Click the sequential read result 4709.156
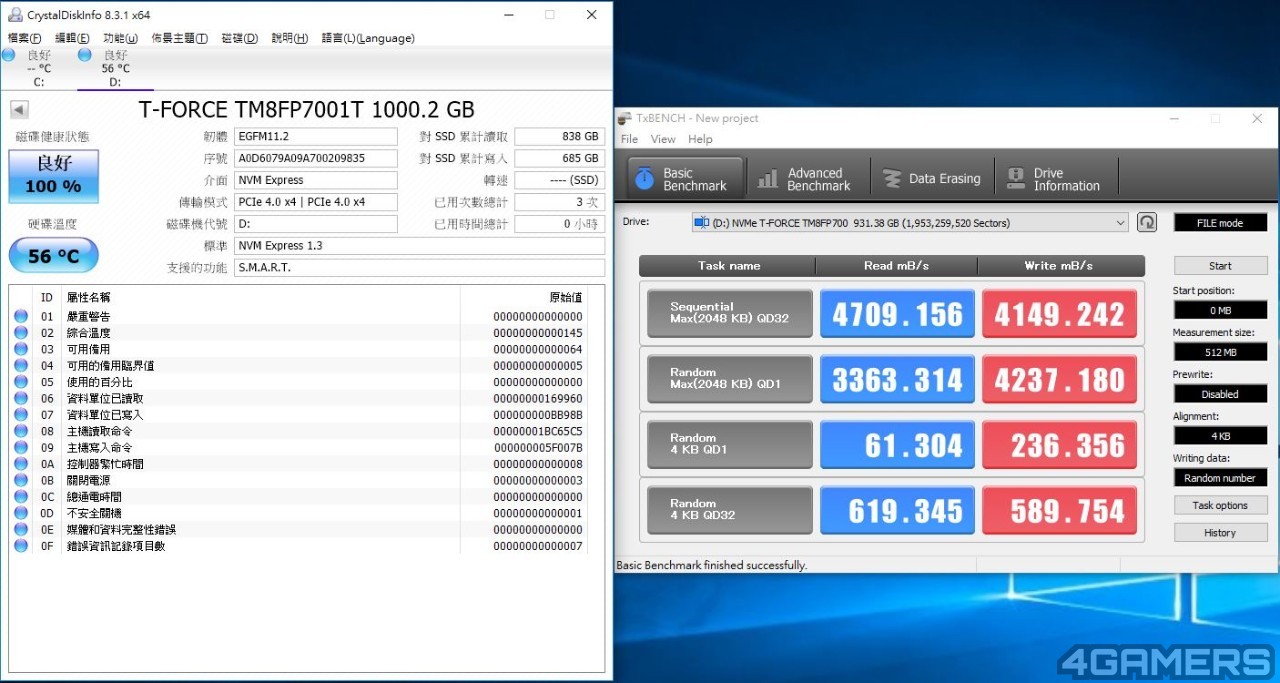 point(897,314)
